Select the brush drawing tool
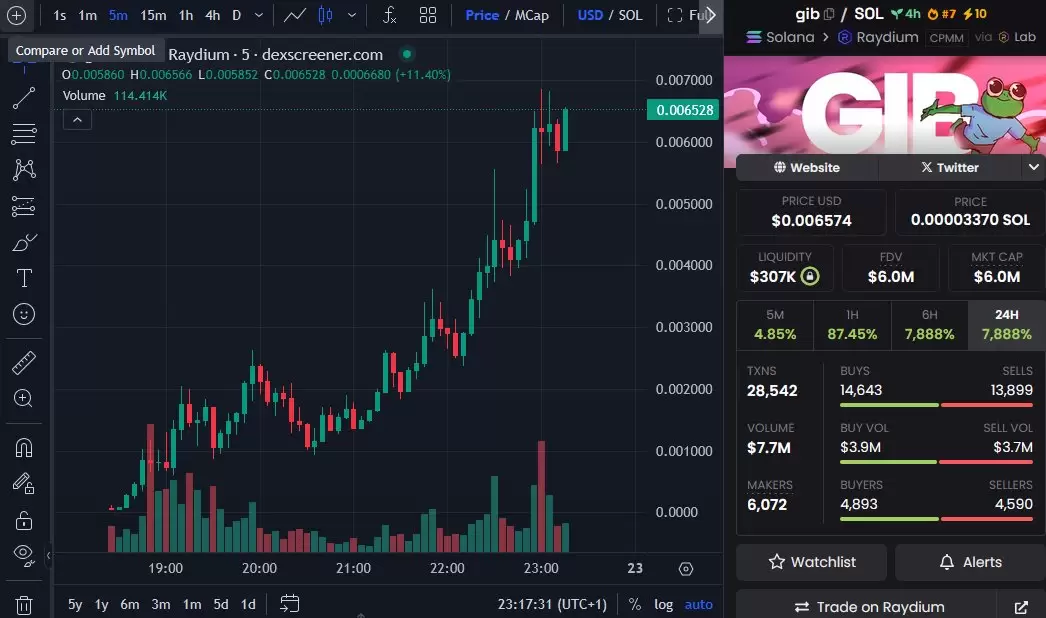 (24, 242)
